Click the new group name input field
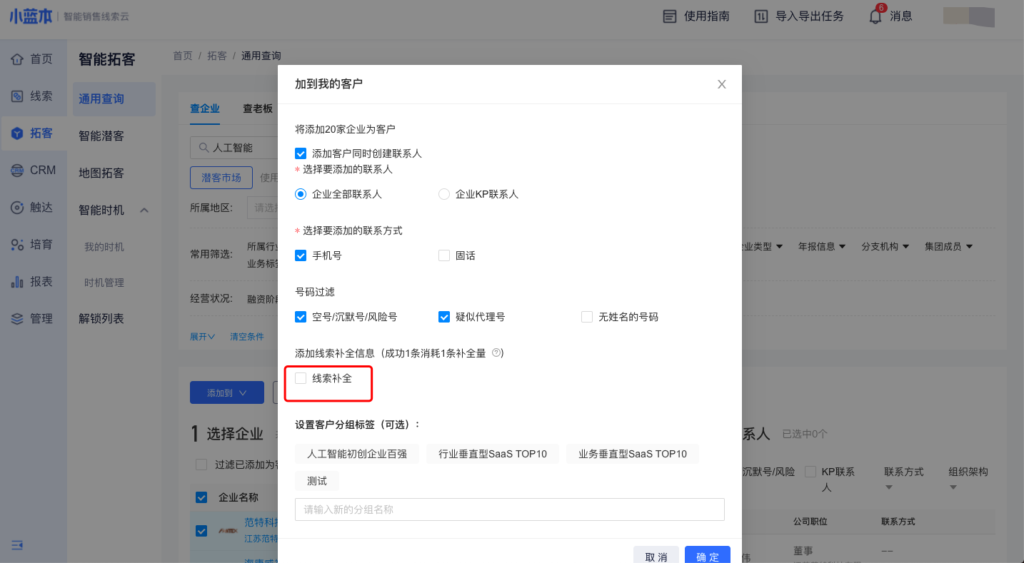 [x=509, y=510]
